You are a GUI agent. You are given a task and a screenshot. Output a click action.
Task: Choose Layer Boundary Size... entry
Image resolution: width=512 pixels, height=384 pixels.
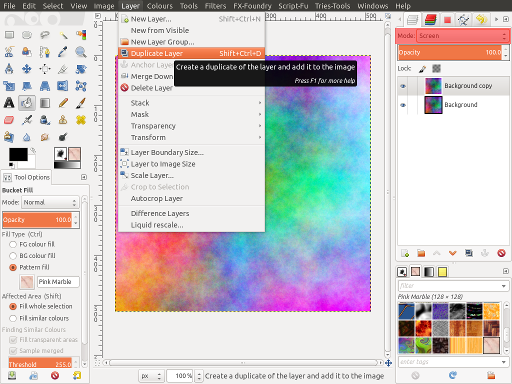pyautogui.click(x=192, y=152)
